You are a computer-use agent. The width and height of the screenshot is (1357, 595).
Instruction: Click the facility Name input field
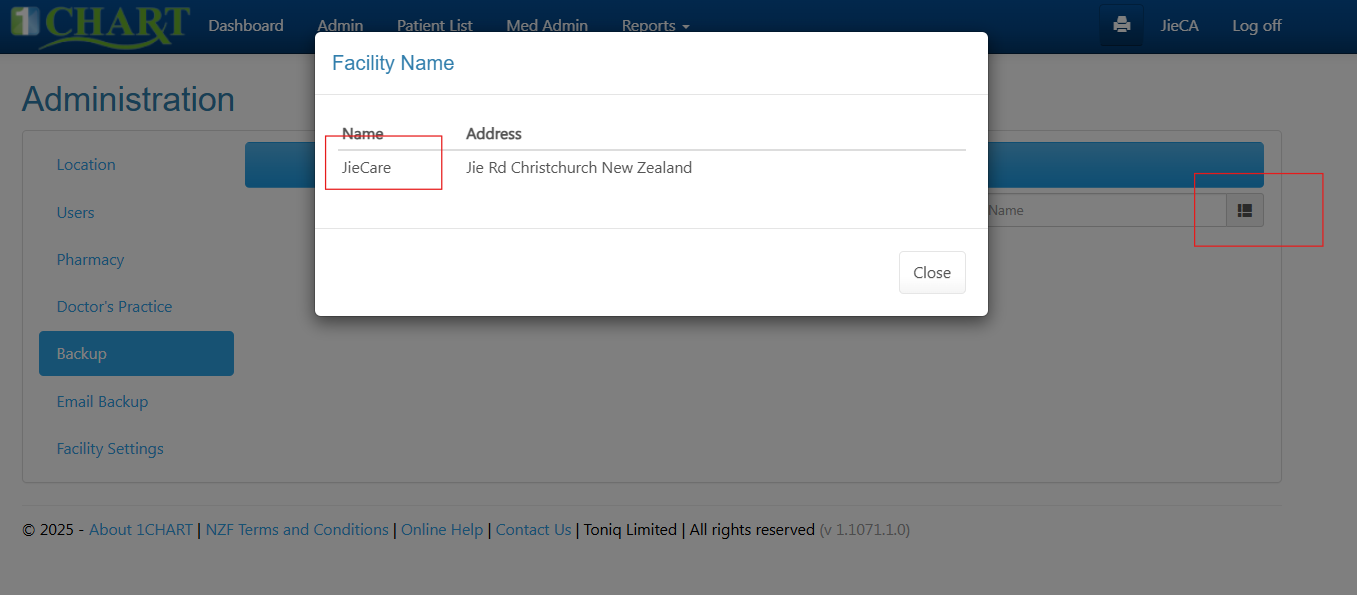(x=1107, y=210)
